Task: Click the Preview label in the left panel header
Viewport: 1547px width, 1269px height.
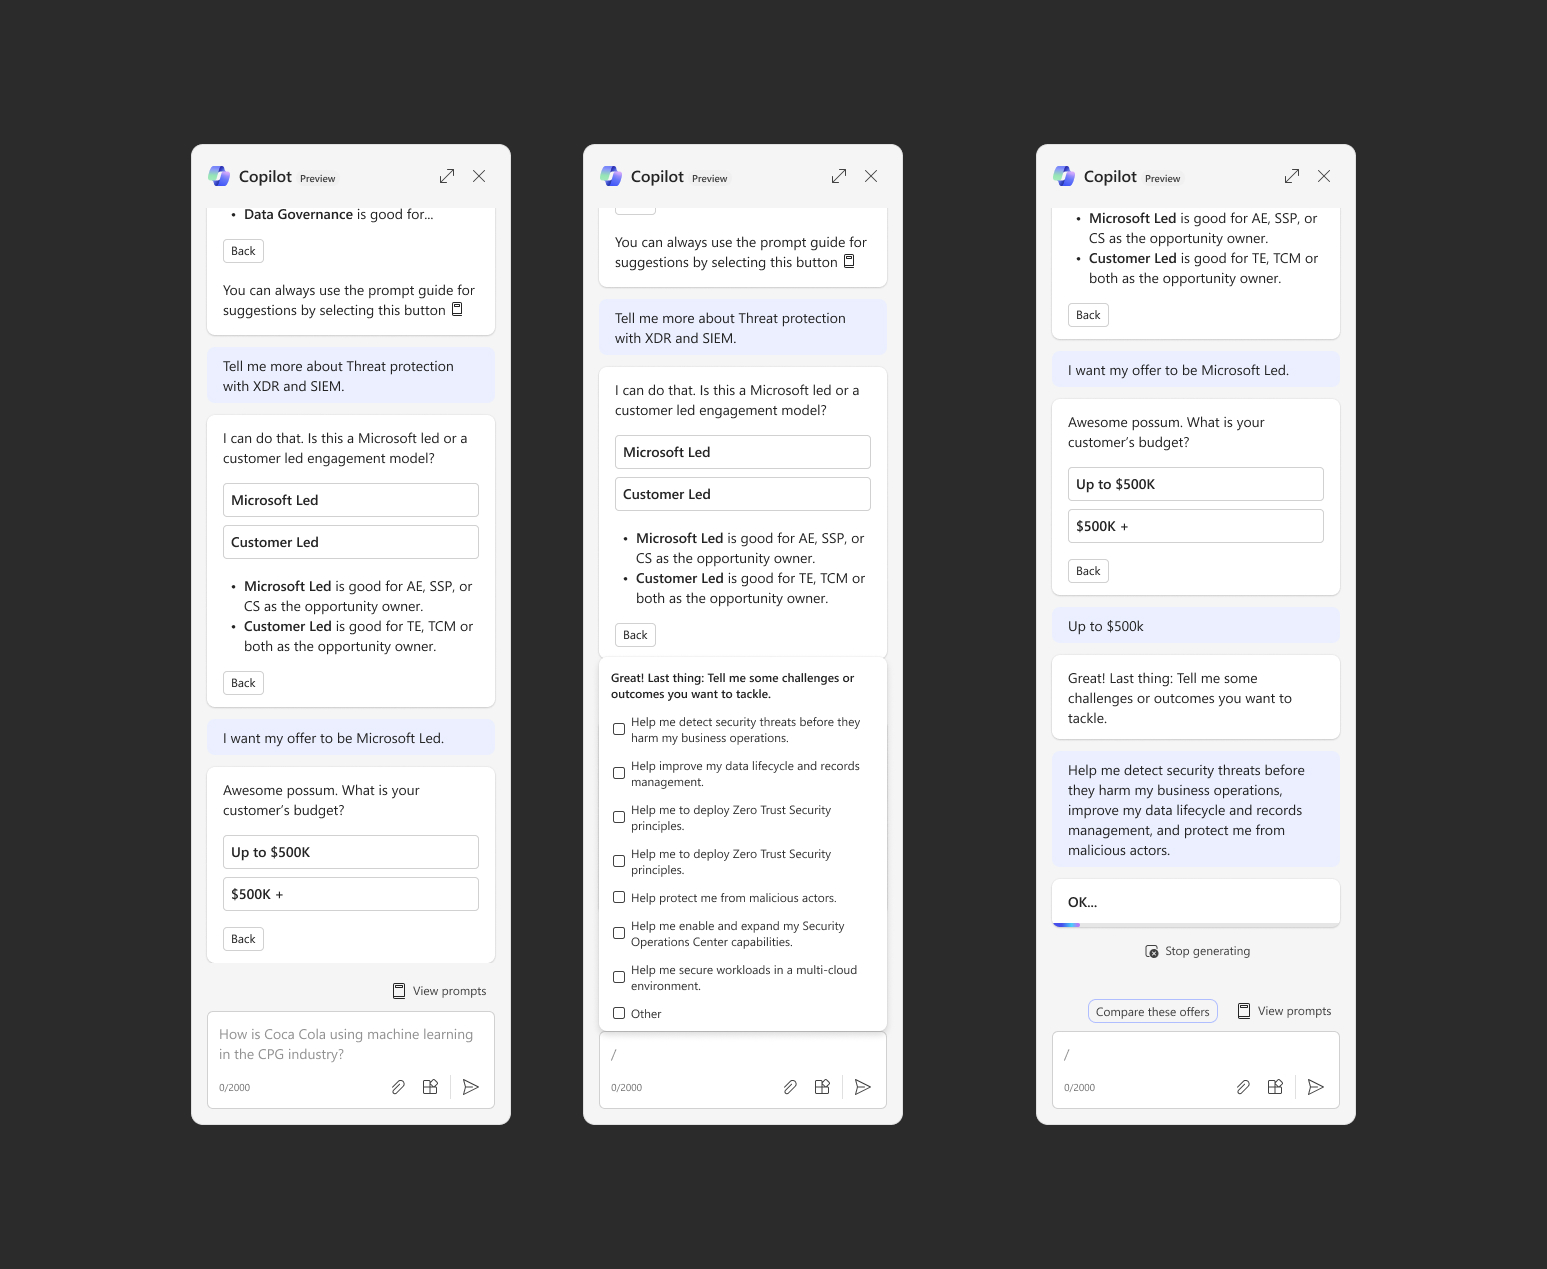Action: pyautogui.click(x=318, y=179)
